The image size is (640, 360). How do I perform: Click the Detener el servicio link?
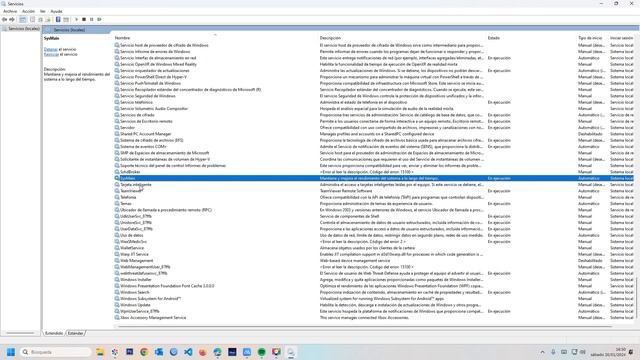[51, 49]
